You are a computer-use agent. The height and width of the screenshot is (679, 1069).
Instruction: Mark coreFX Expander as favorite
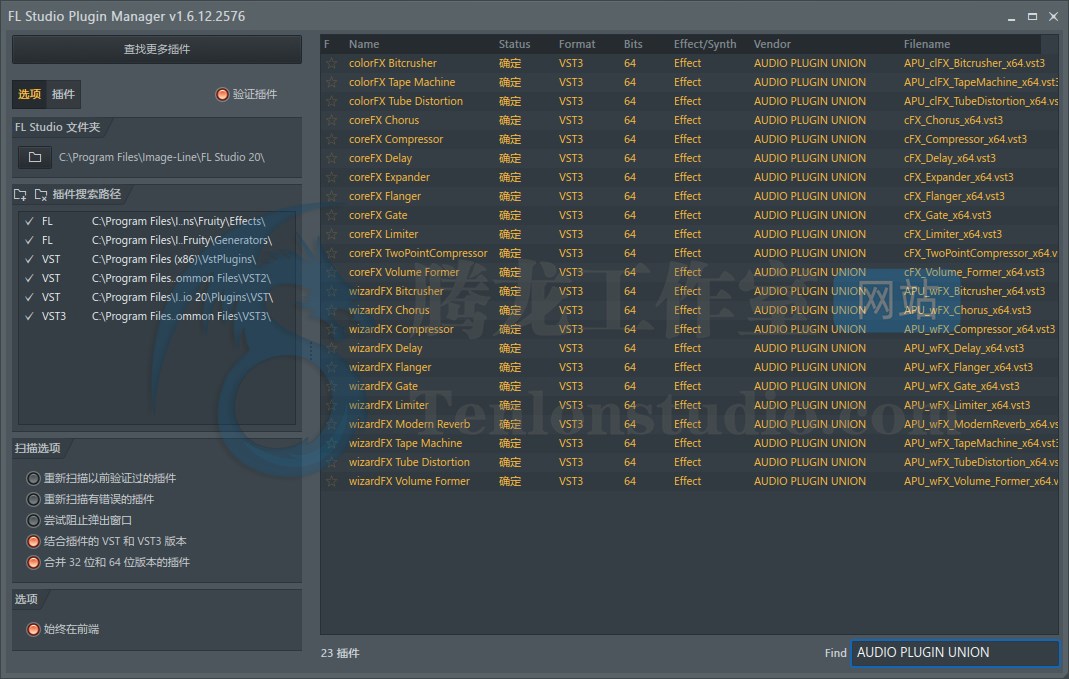point(331,177)
